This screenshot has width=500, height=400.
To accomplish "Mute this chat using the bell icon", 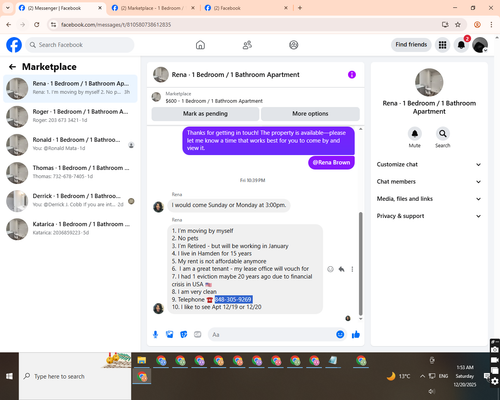I will click(415, 134).
